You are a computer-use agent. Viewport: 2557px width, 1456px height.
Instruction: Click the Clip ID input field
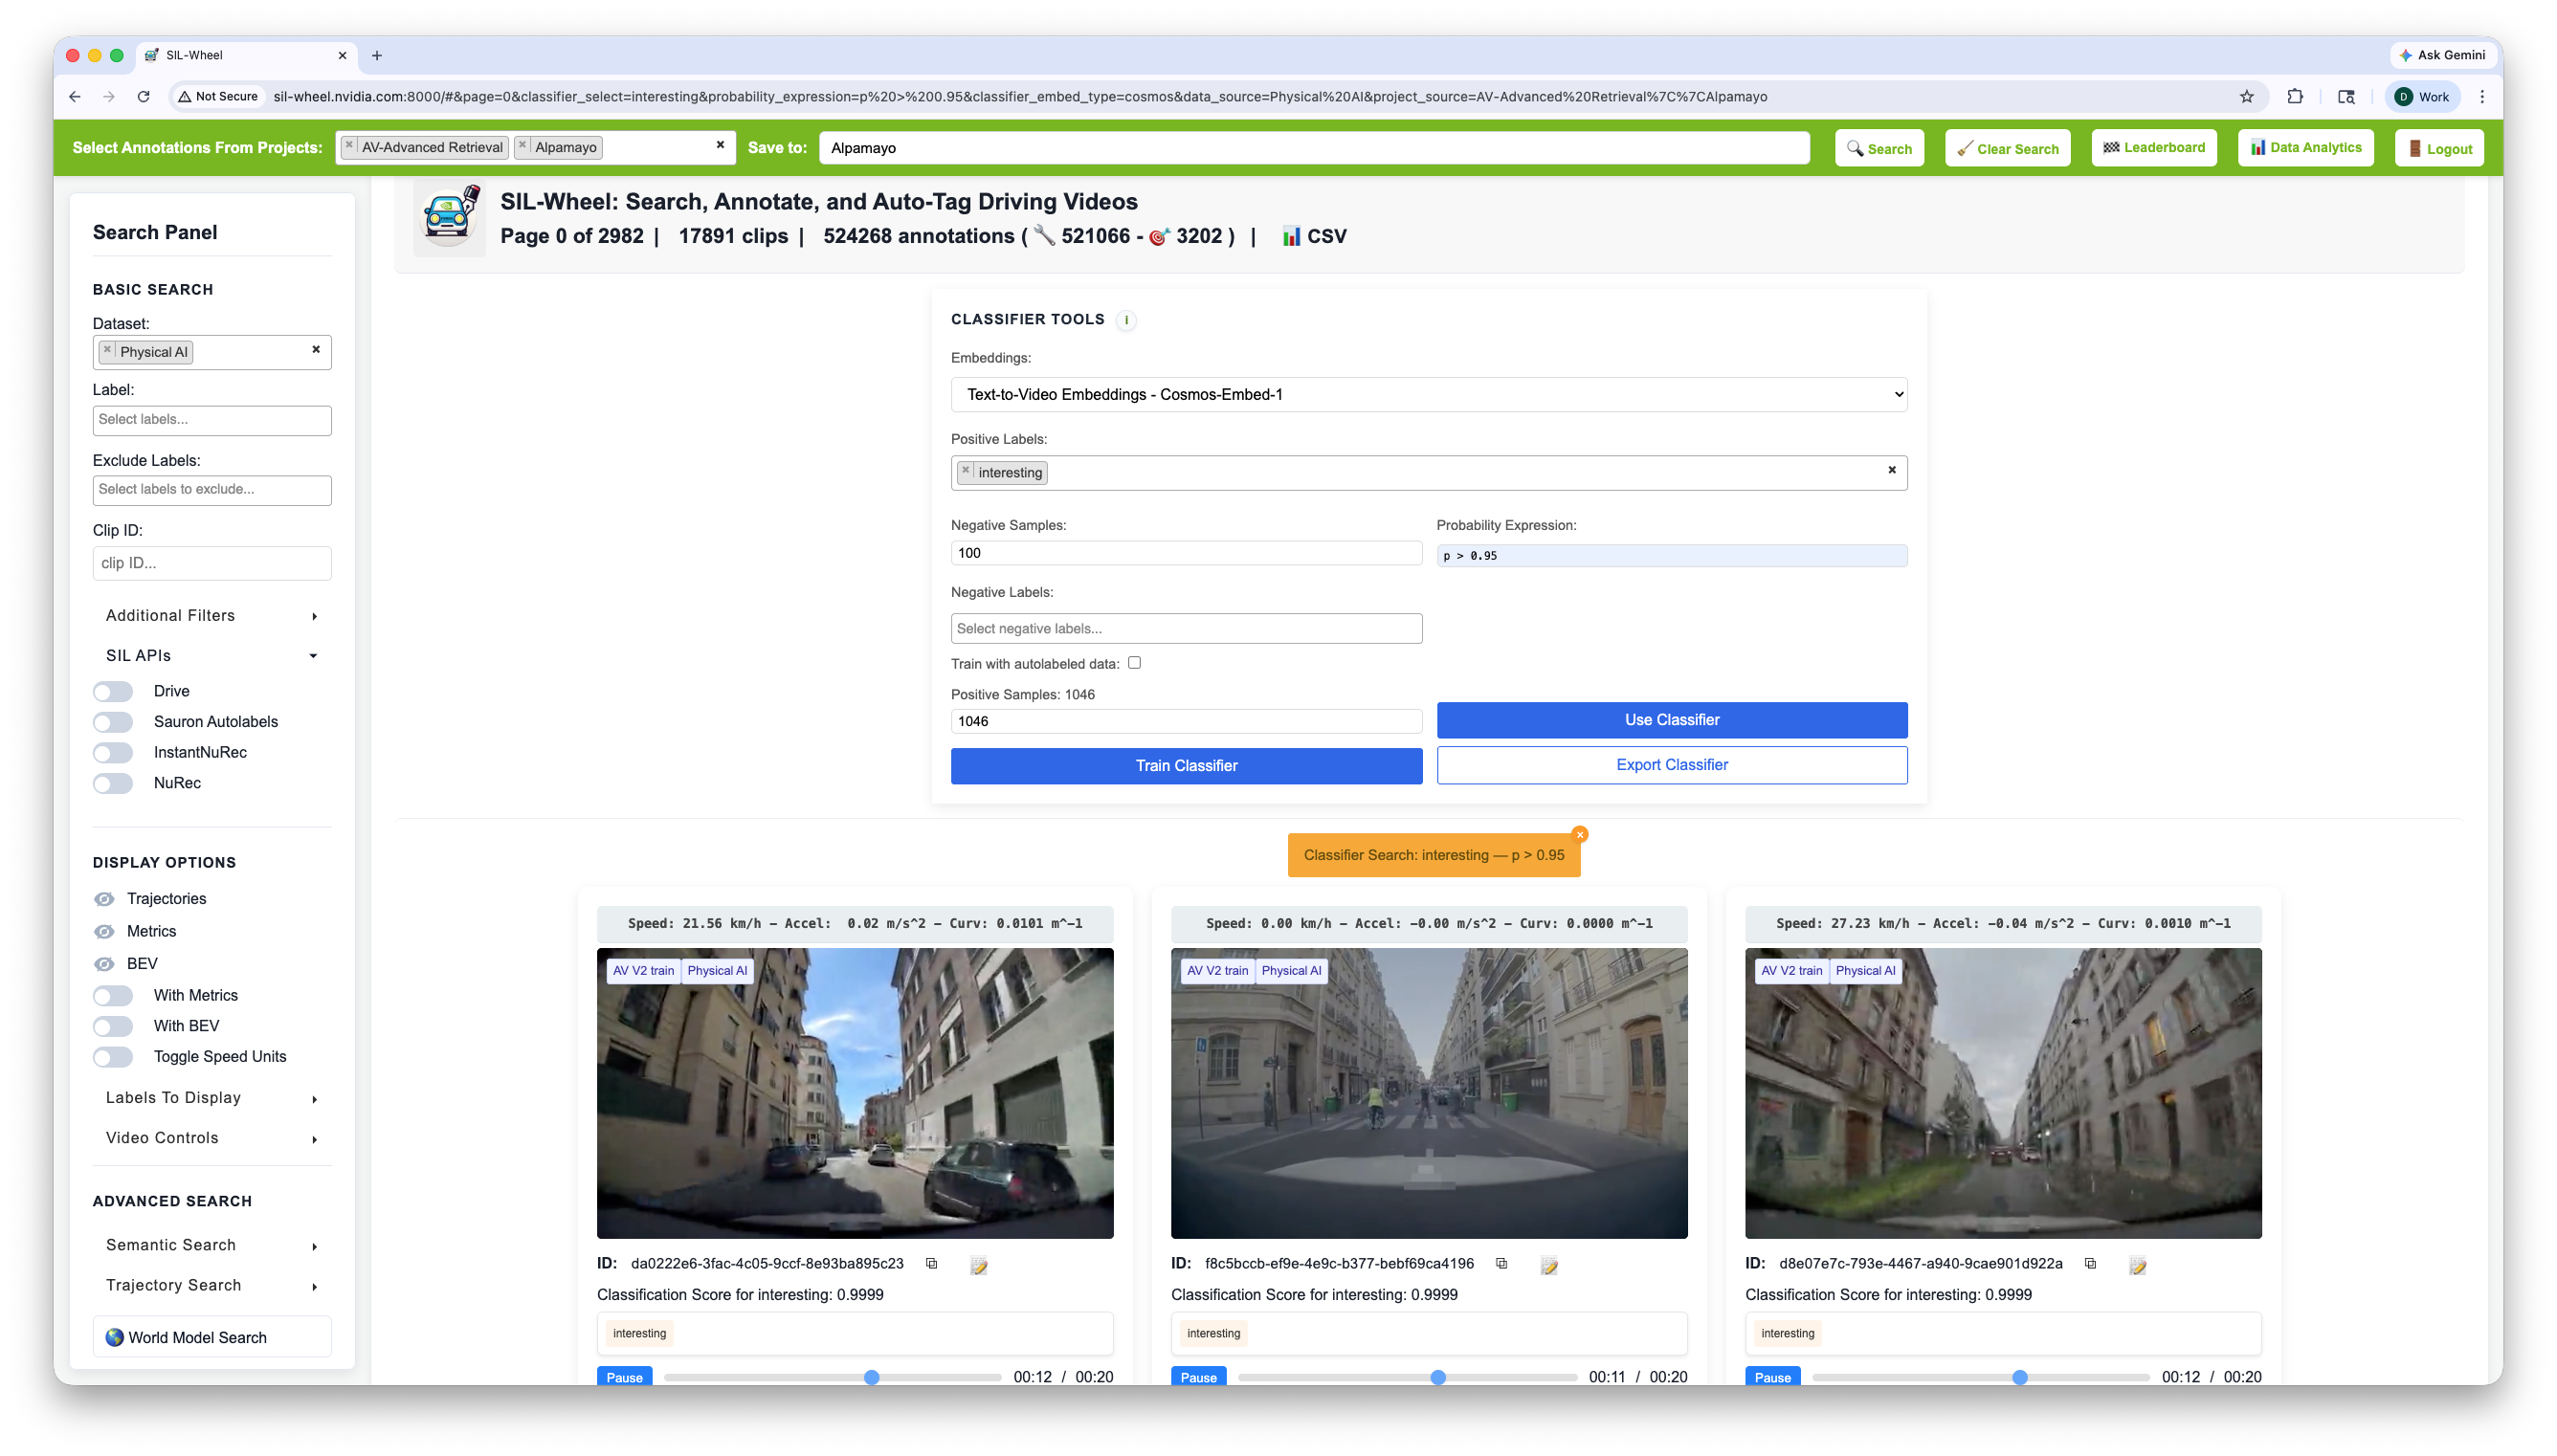coord(212,563)
